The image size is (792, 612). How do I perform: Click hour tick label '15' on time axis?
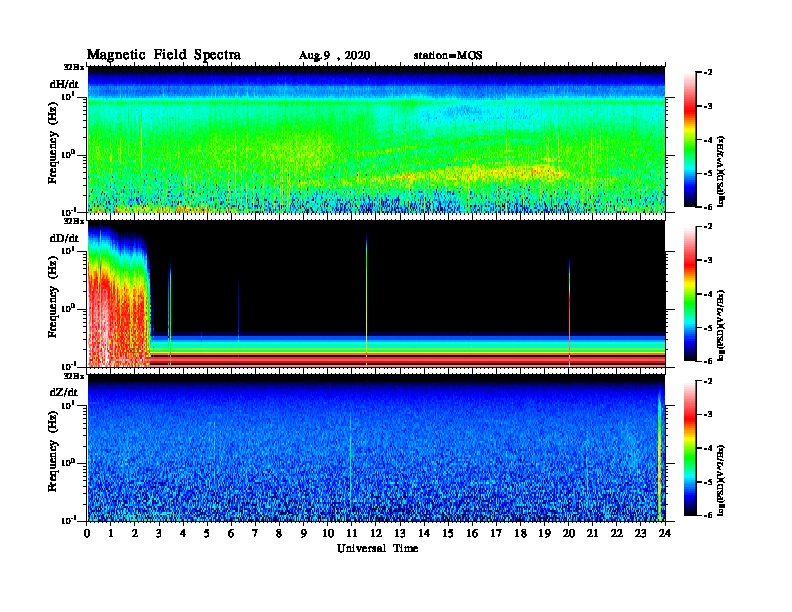[x=448, y=533]
